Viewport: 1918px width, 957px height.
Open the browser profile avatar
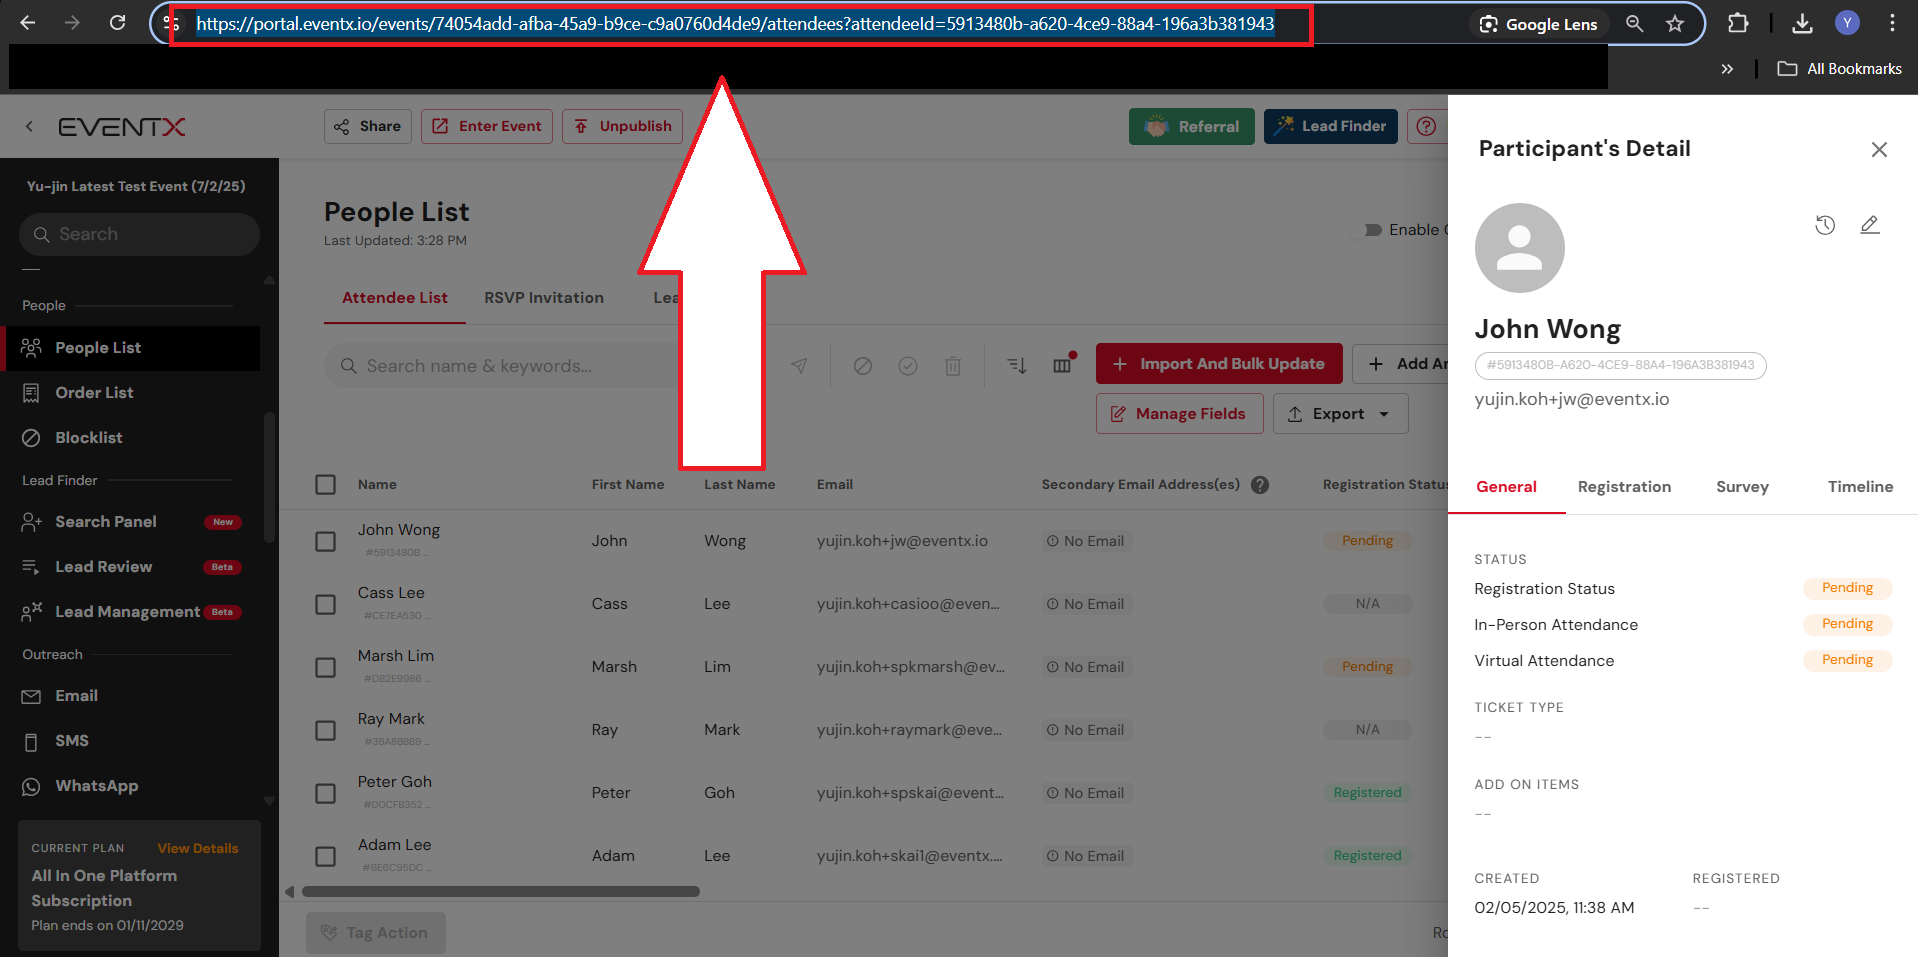tap(1847, 23)
